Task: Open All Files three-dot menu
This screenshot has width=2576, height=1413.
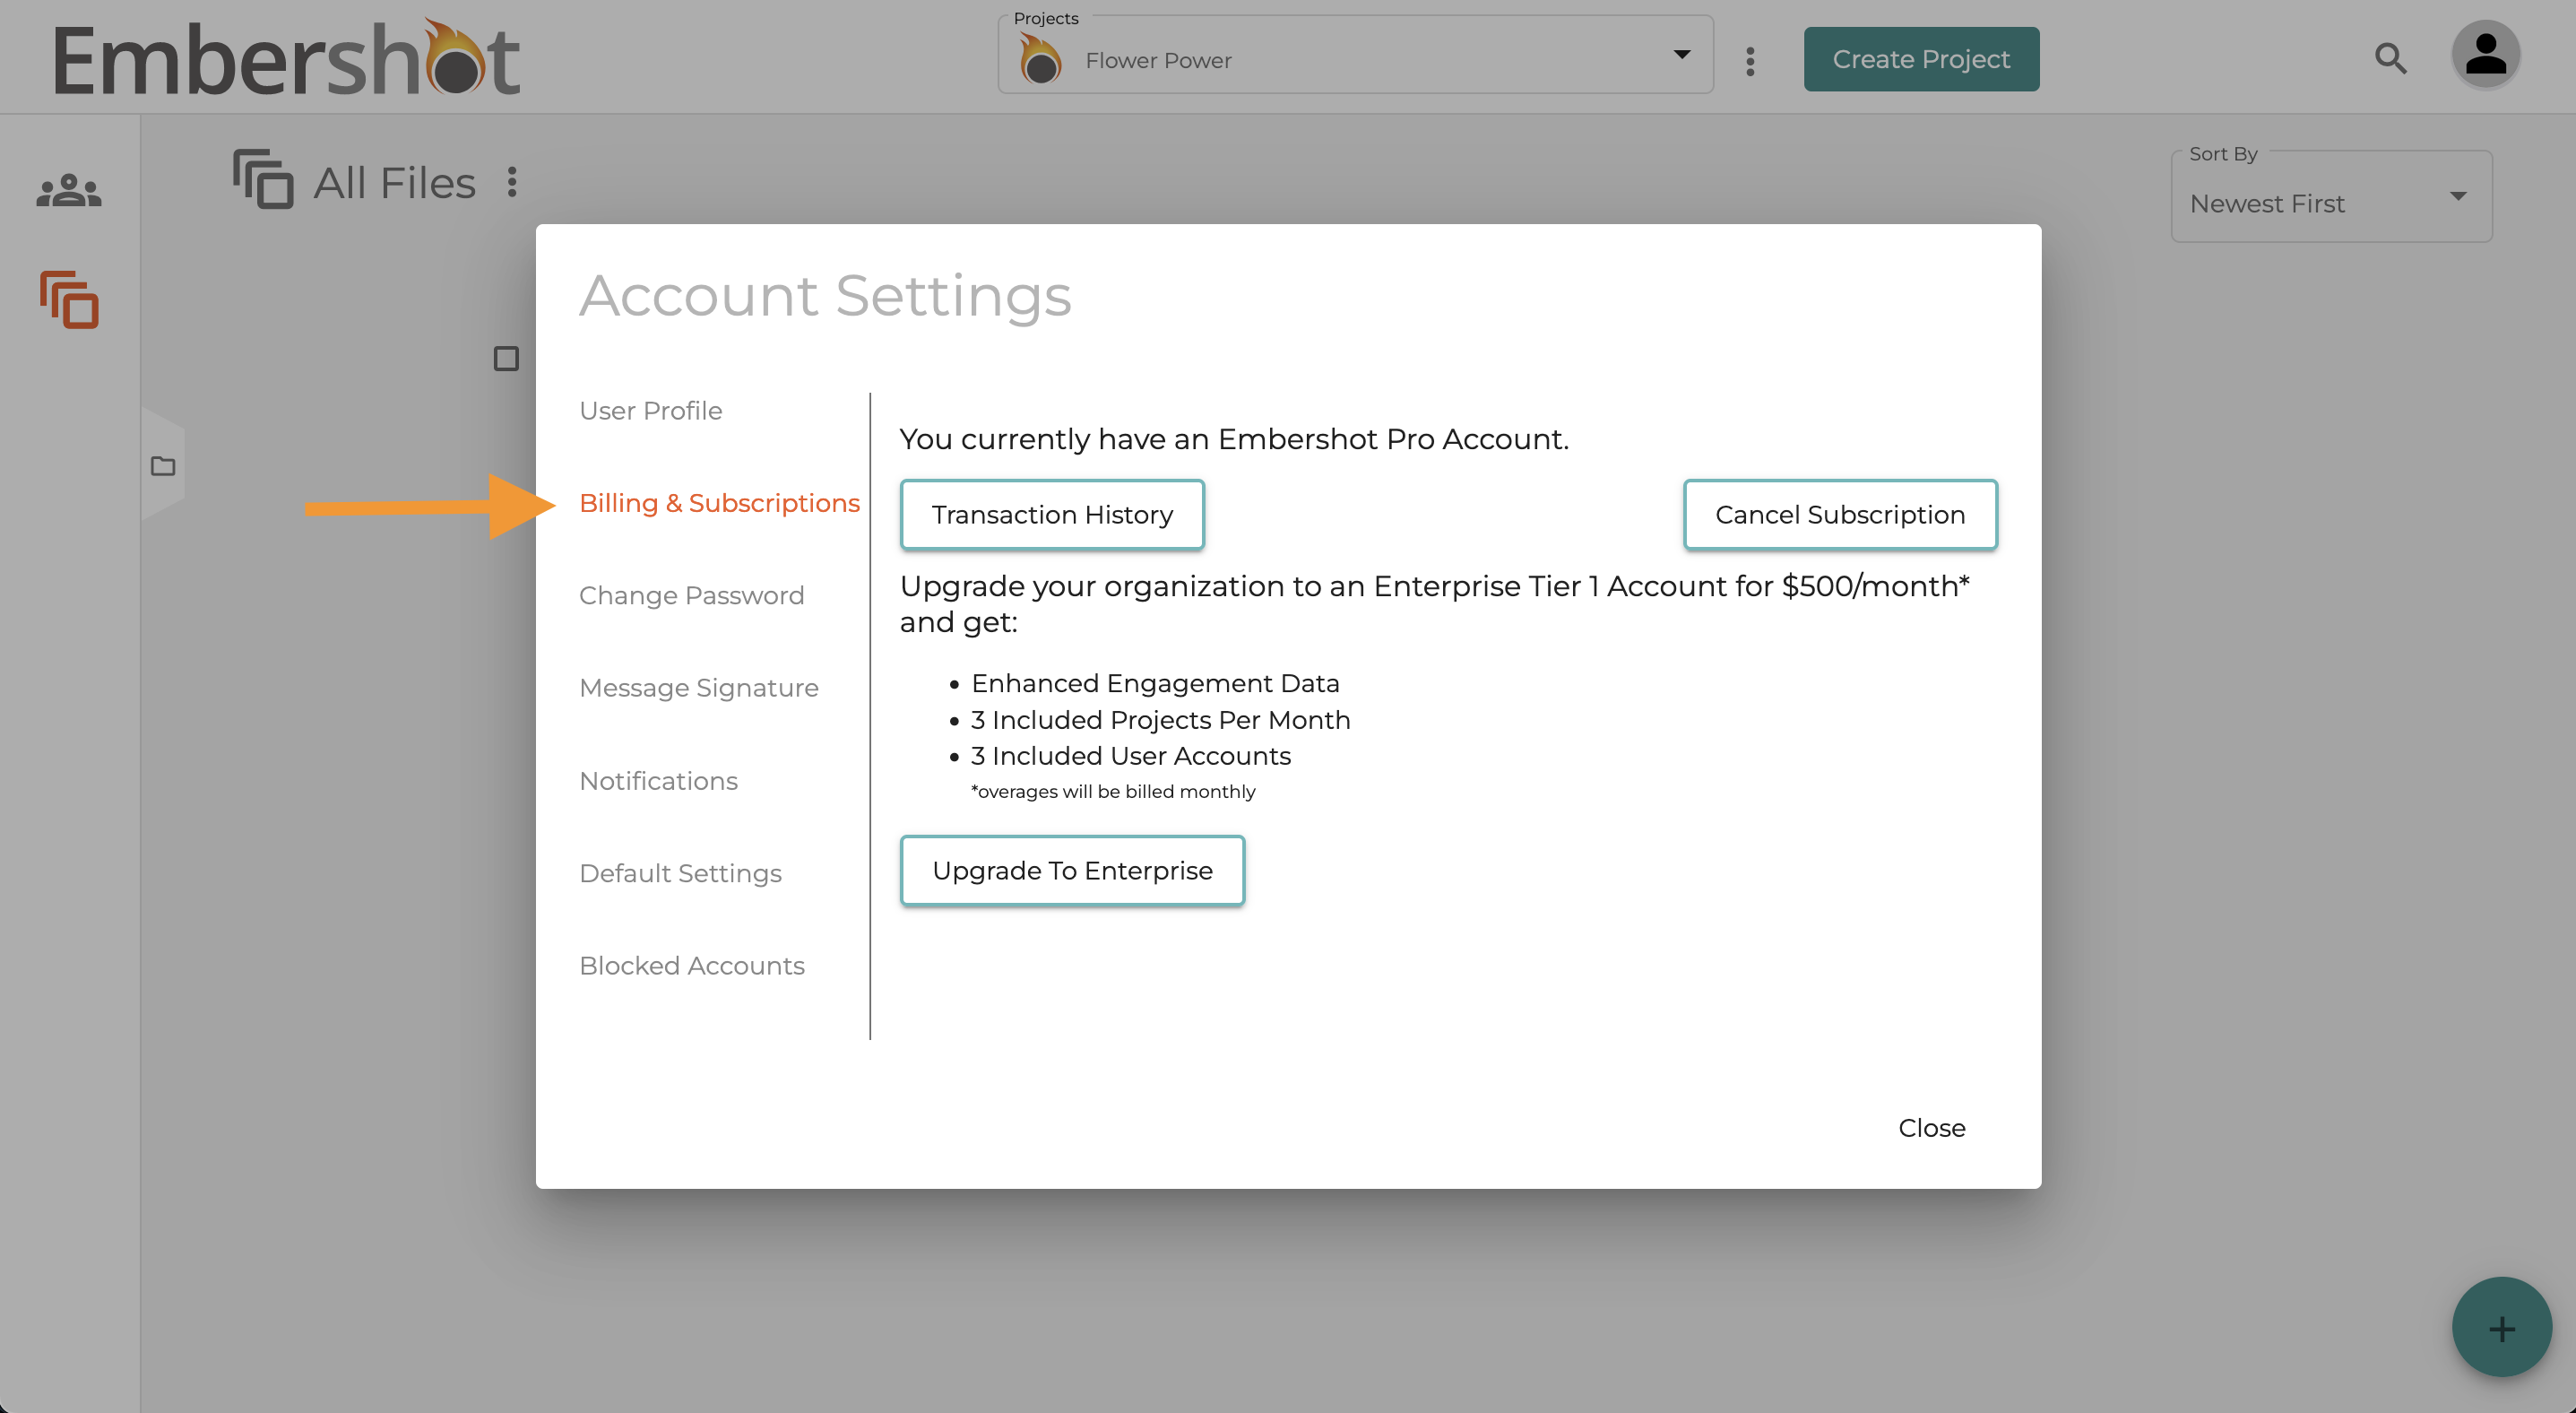Action: pyautogui.click(x=512, y=182)
